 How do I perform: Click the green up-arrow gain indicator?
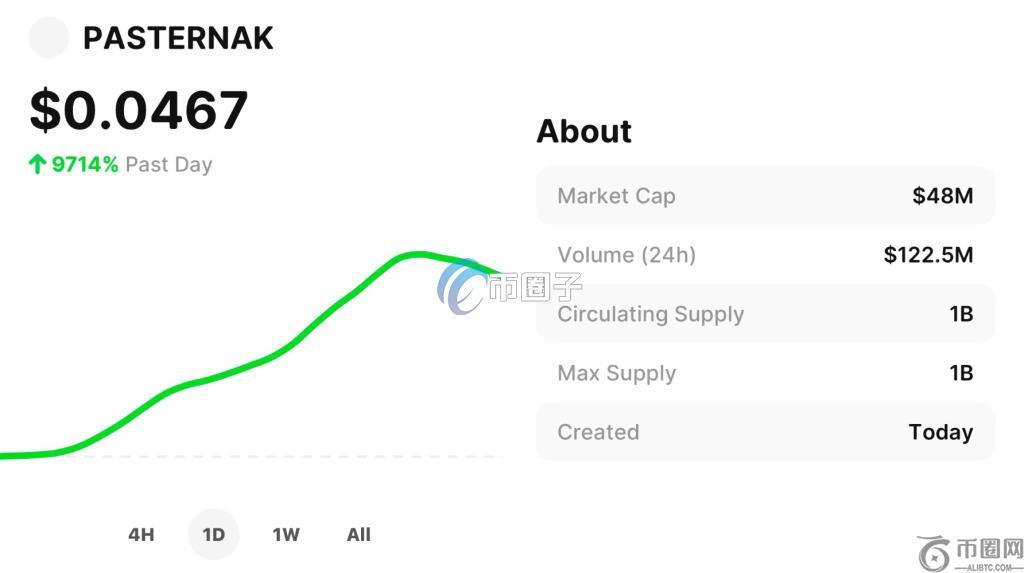37,164
